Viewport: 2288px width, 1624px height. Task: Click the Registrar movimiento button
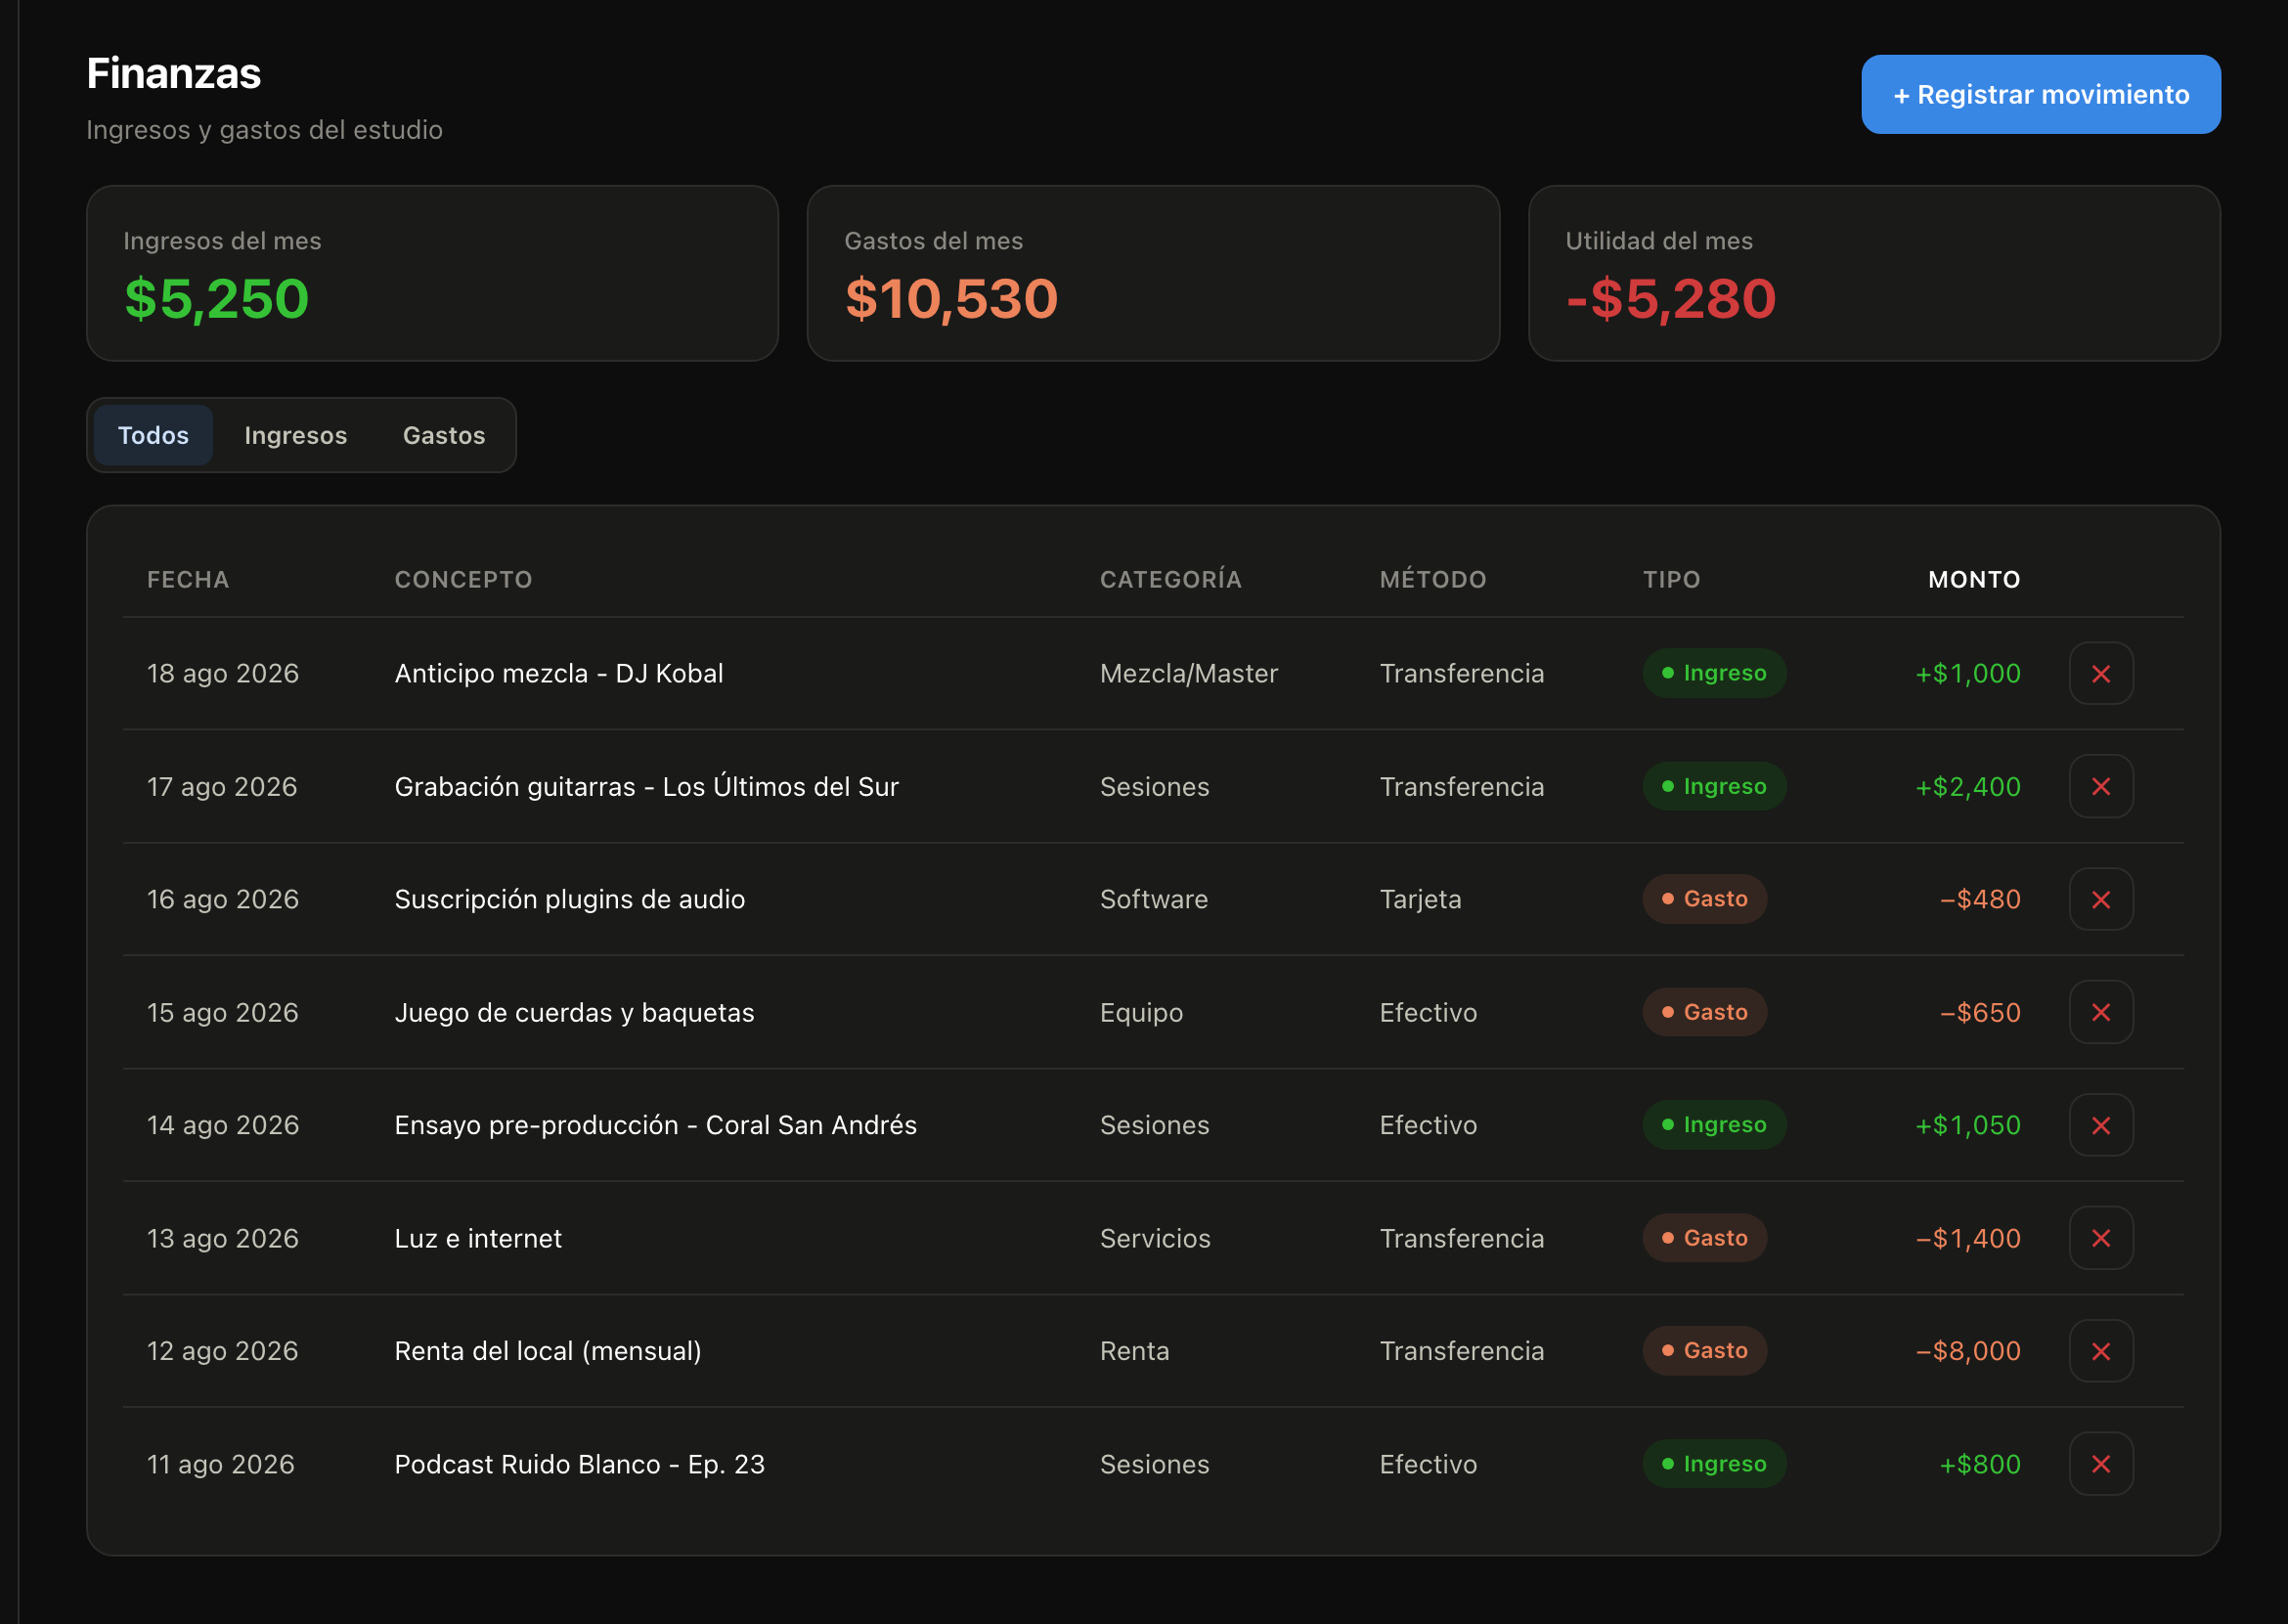[2040, 94]
